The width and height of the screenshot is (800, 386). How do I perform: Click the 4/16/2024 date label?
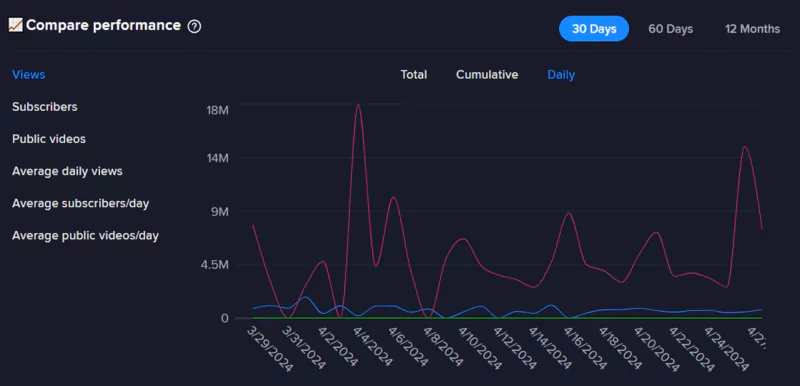tap(586, 348)
